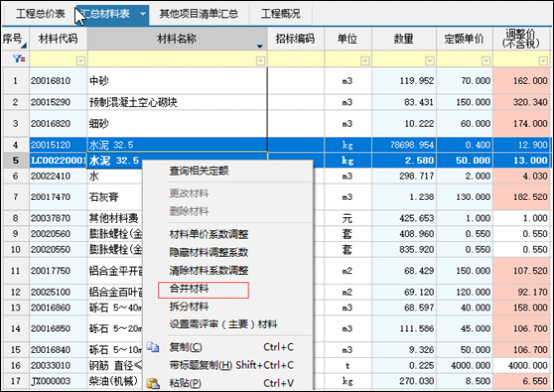Open the 材料代码 filter dropdown
Screen dimensions: 554x392
click(x=81, y=61)
